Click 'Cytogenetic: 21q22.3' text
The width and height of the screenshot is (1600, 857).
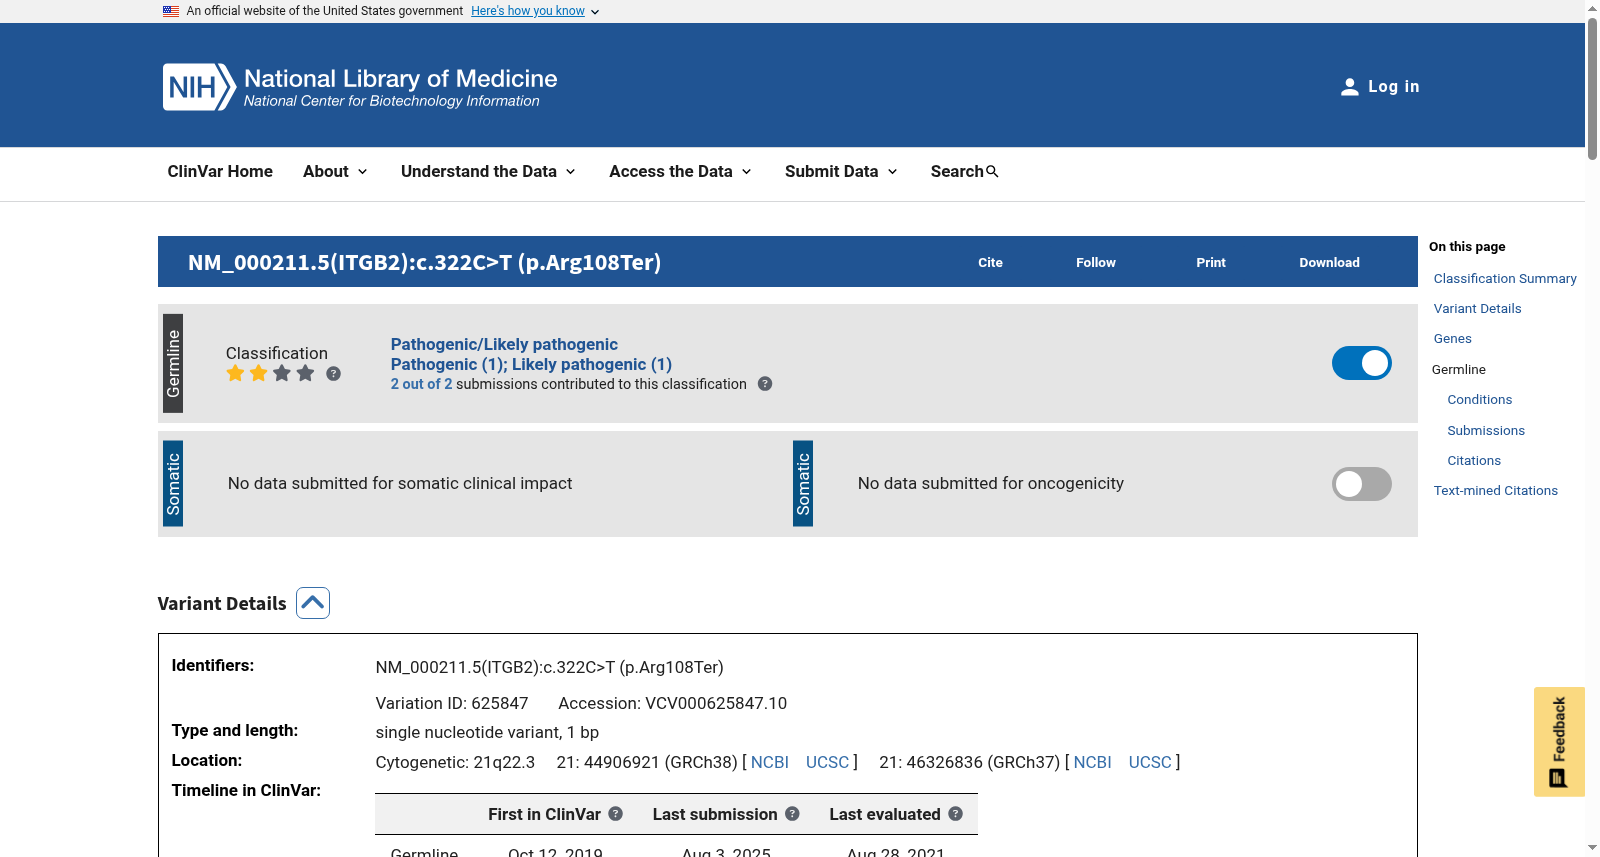455,762
